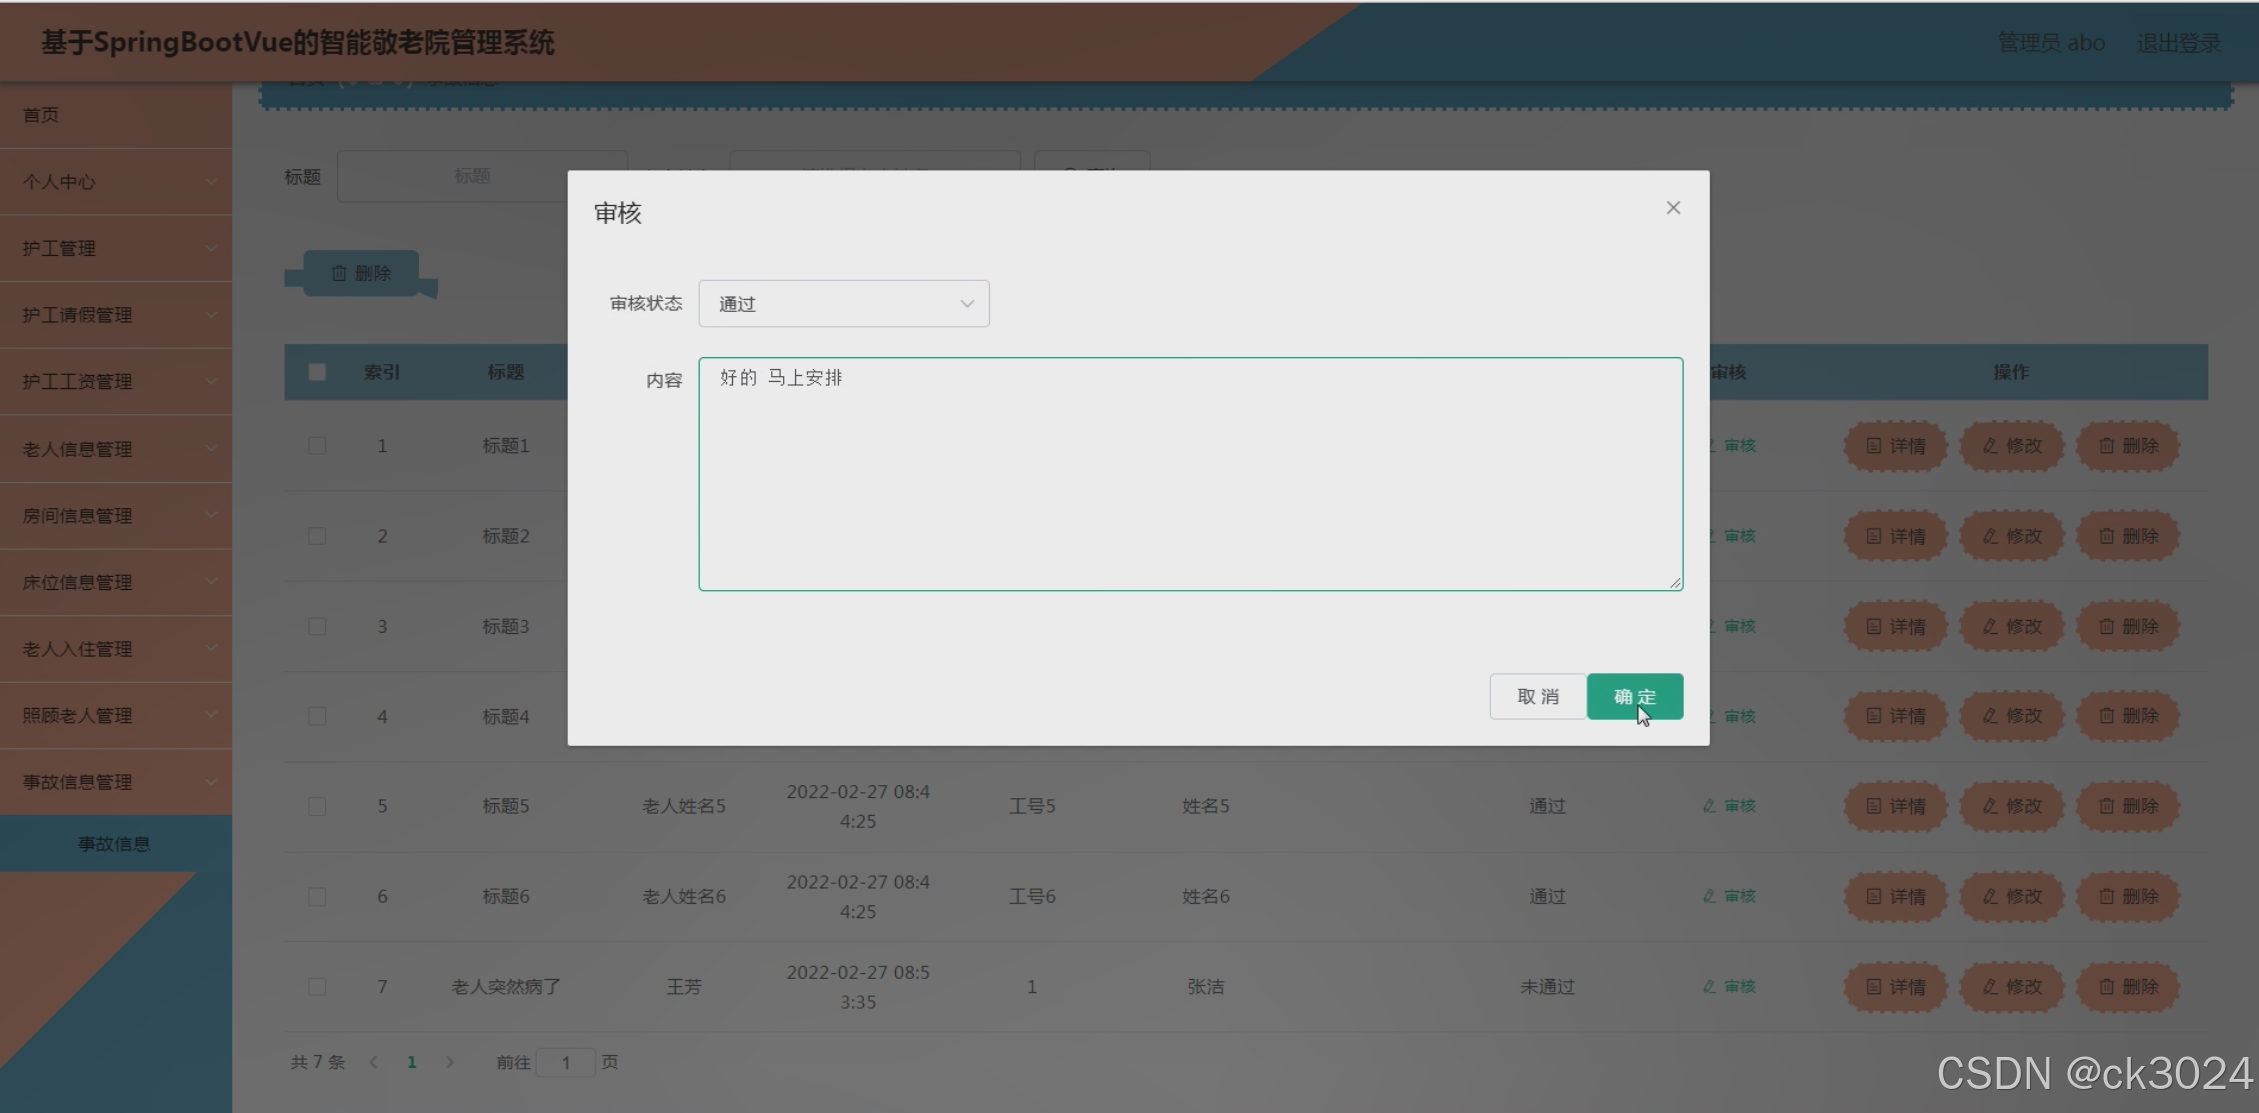This screenshot has width=2259, height=1113.
Task: Click the next page arrow in pagination
Action: click(450, 1062)
